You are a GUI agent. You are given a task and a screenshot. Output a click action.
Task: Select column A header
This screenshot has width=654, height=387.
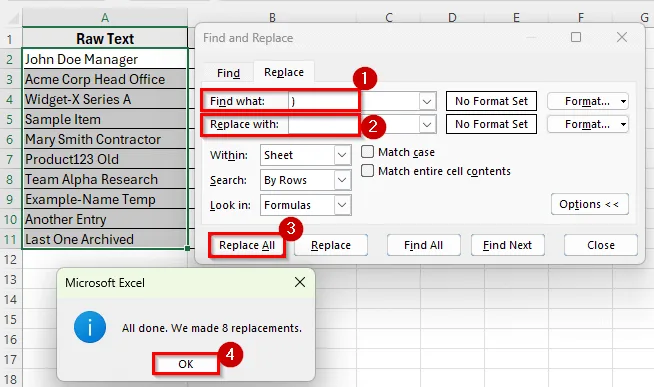(105, 18)
